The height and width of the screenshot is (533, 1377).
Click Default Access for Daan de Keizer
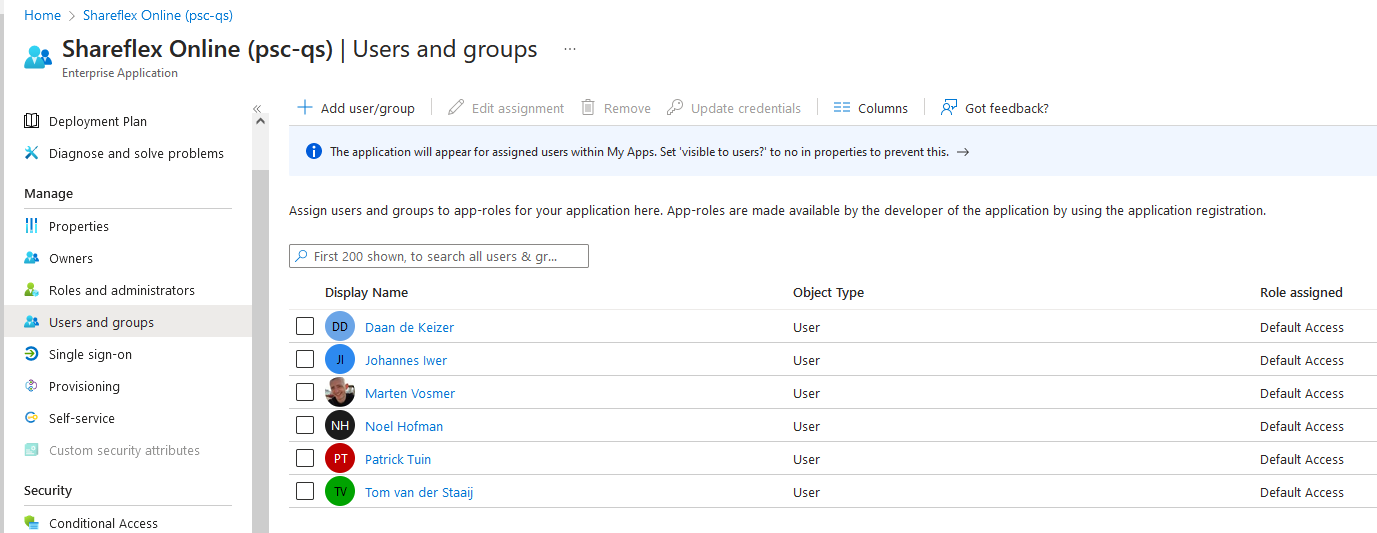[1302, 327]
